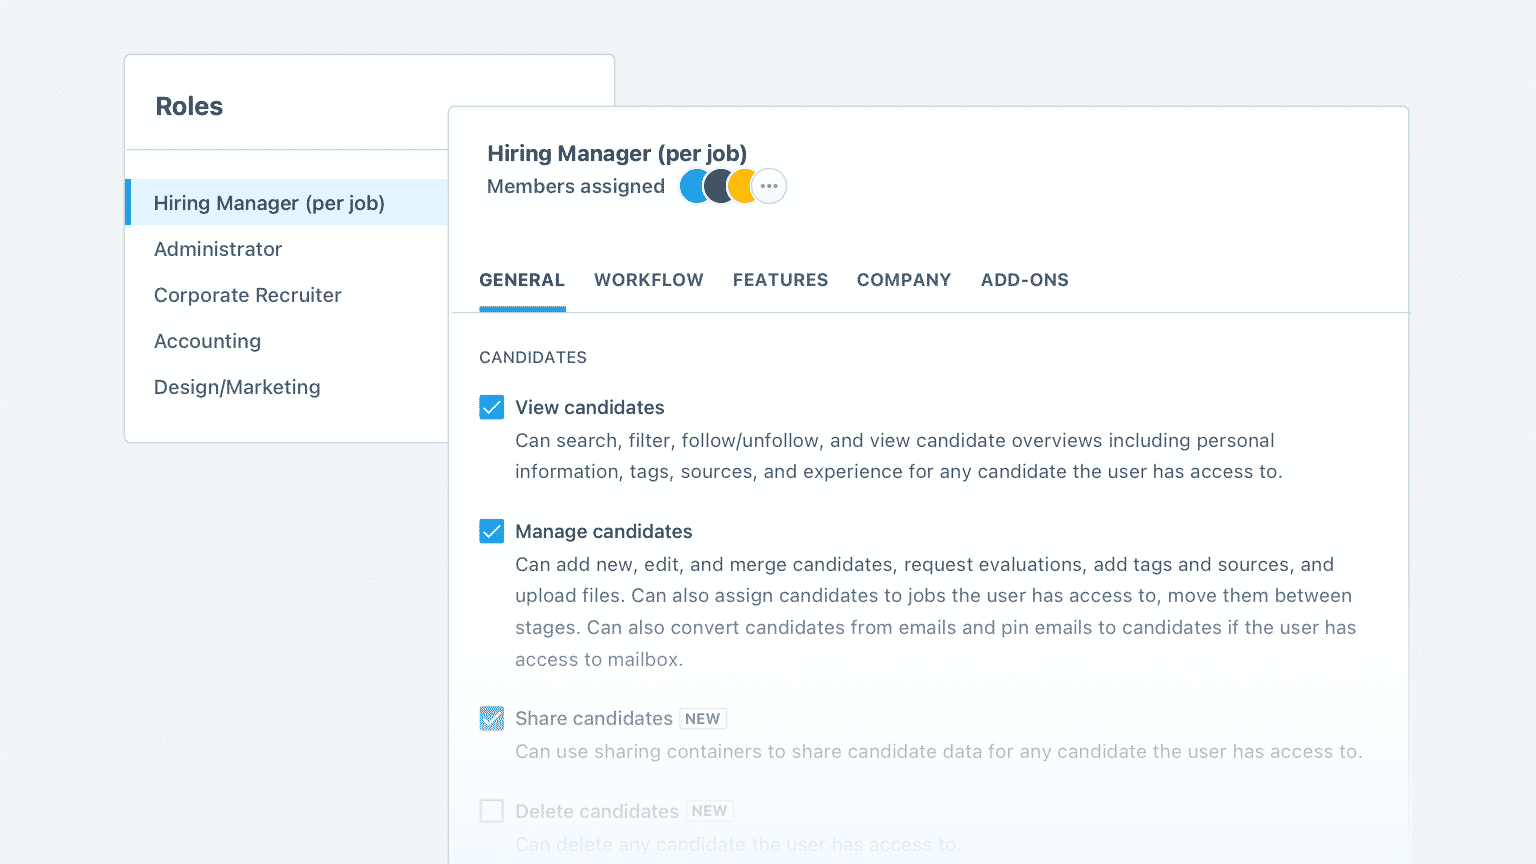Choose the Accounting role
This screenshot has width=1536, height=864.
pyautogui.click(x=207, y=341)
